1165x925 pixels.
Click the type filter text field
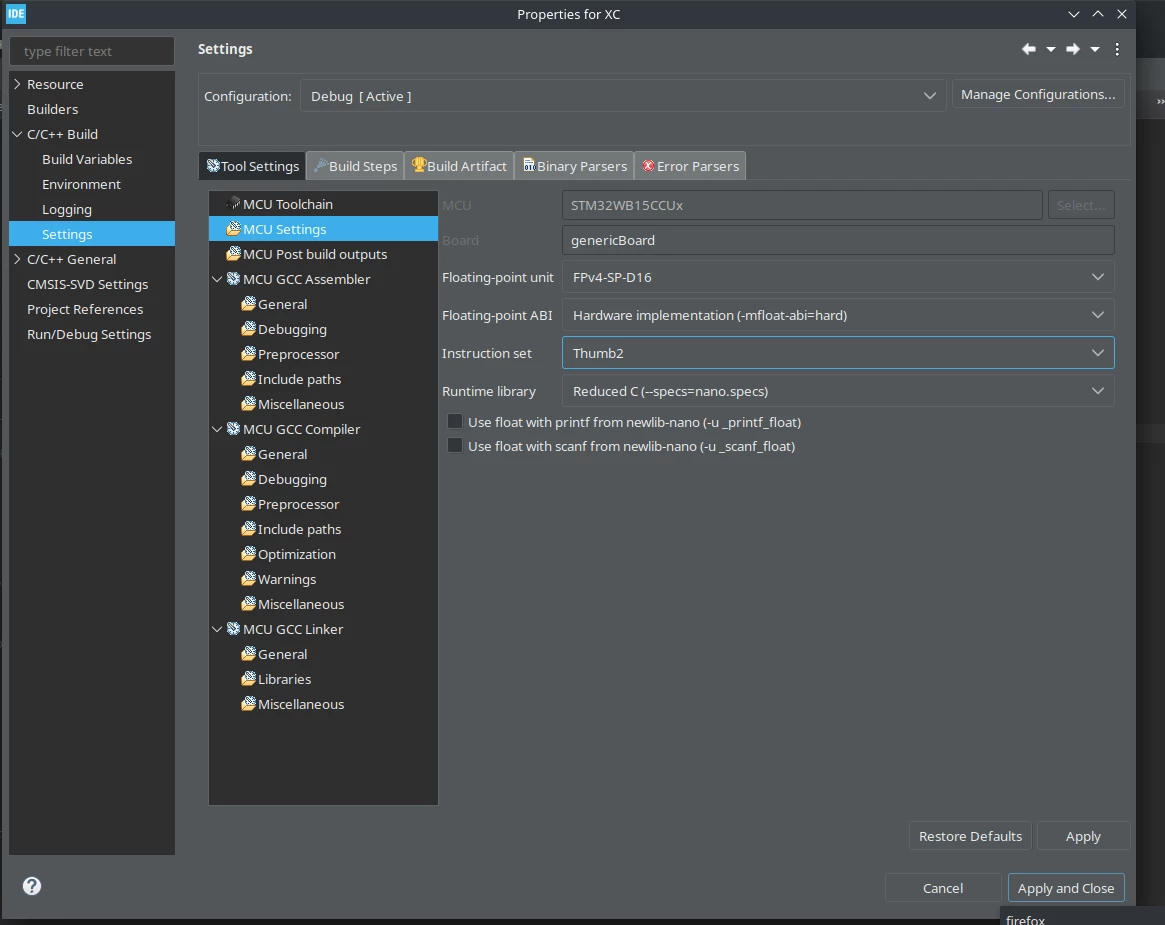[x=92, y=51]
